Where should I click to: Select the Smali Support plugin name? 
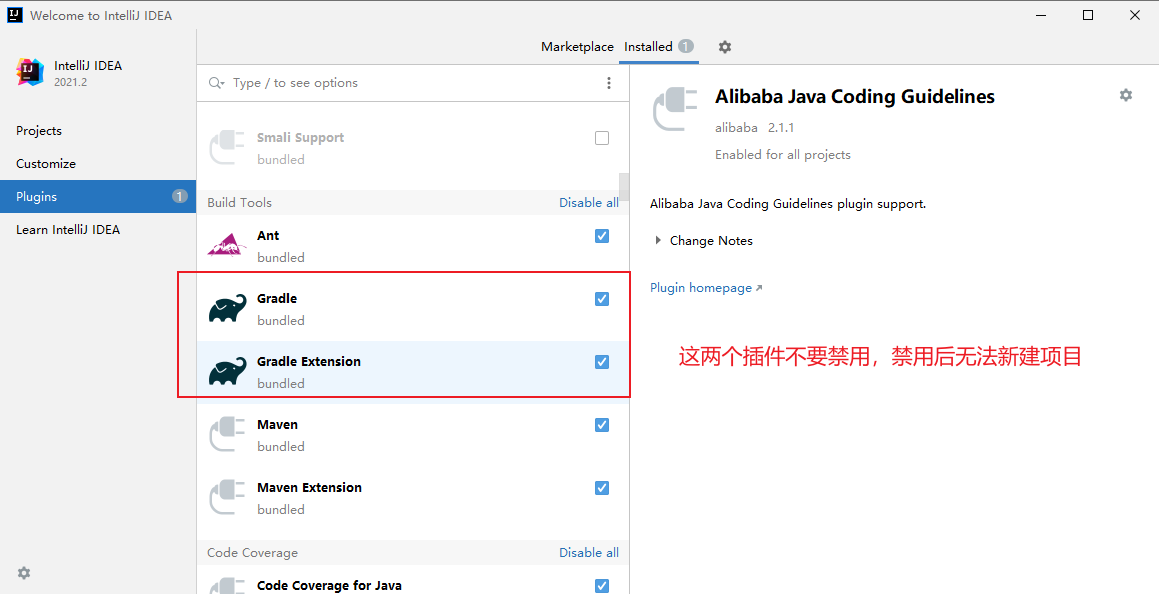click(300, 138)
